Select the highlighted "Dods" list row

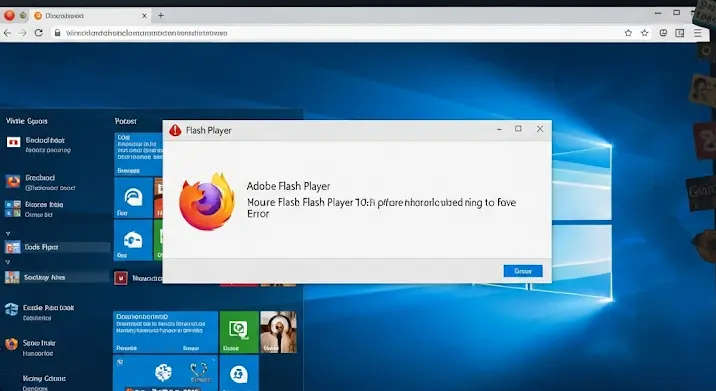pos(58,247)
